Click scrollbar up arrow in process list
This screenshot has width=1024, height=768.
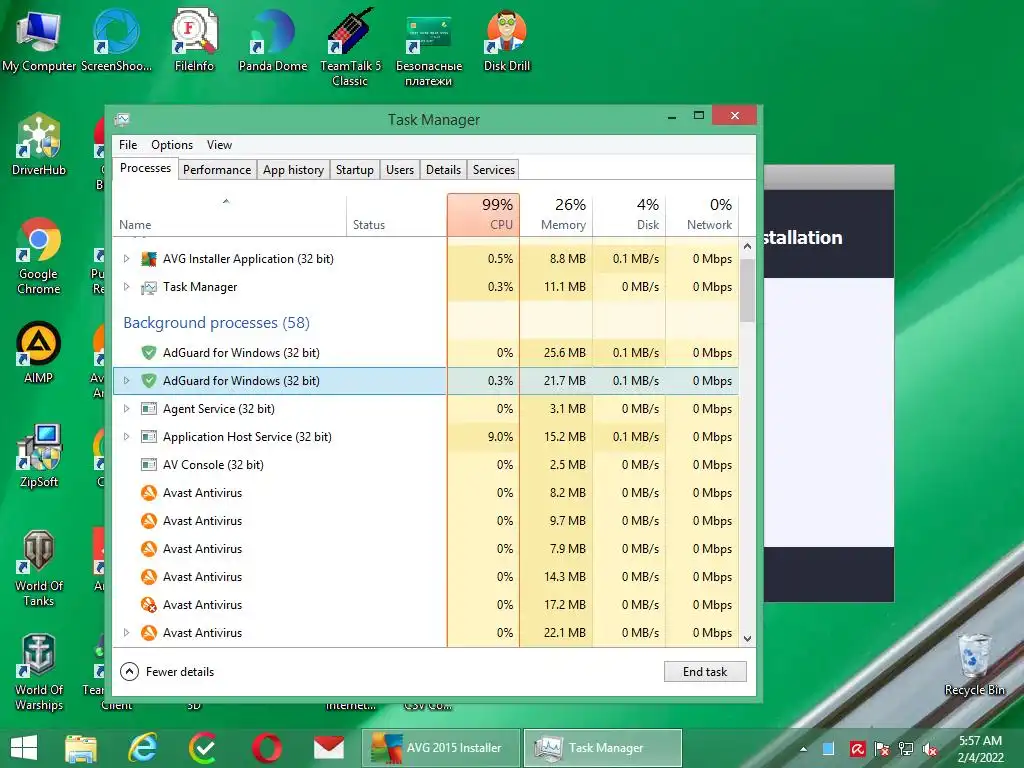coord(748,246)
